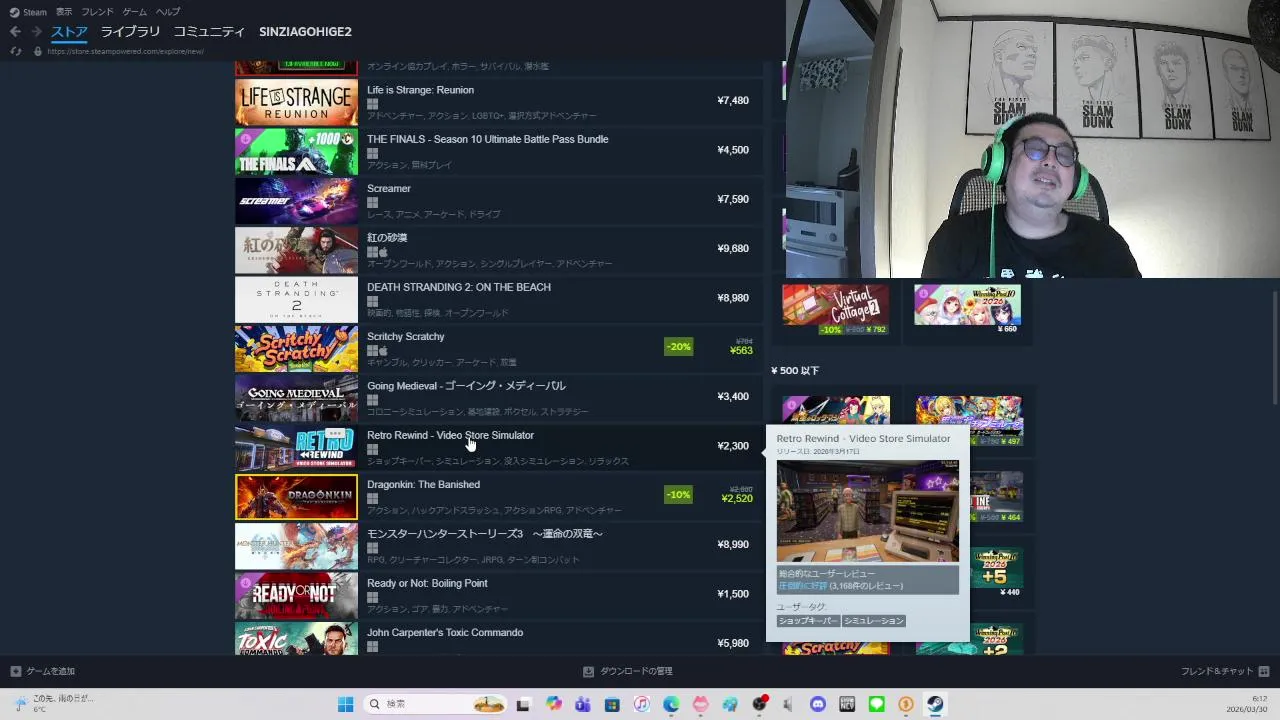Open フレンド＆チャット panel
1280x720 pixels.
tap(1225, 671)
